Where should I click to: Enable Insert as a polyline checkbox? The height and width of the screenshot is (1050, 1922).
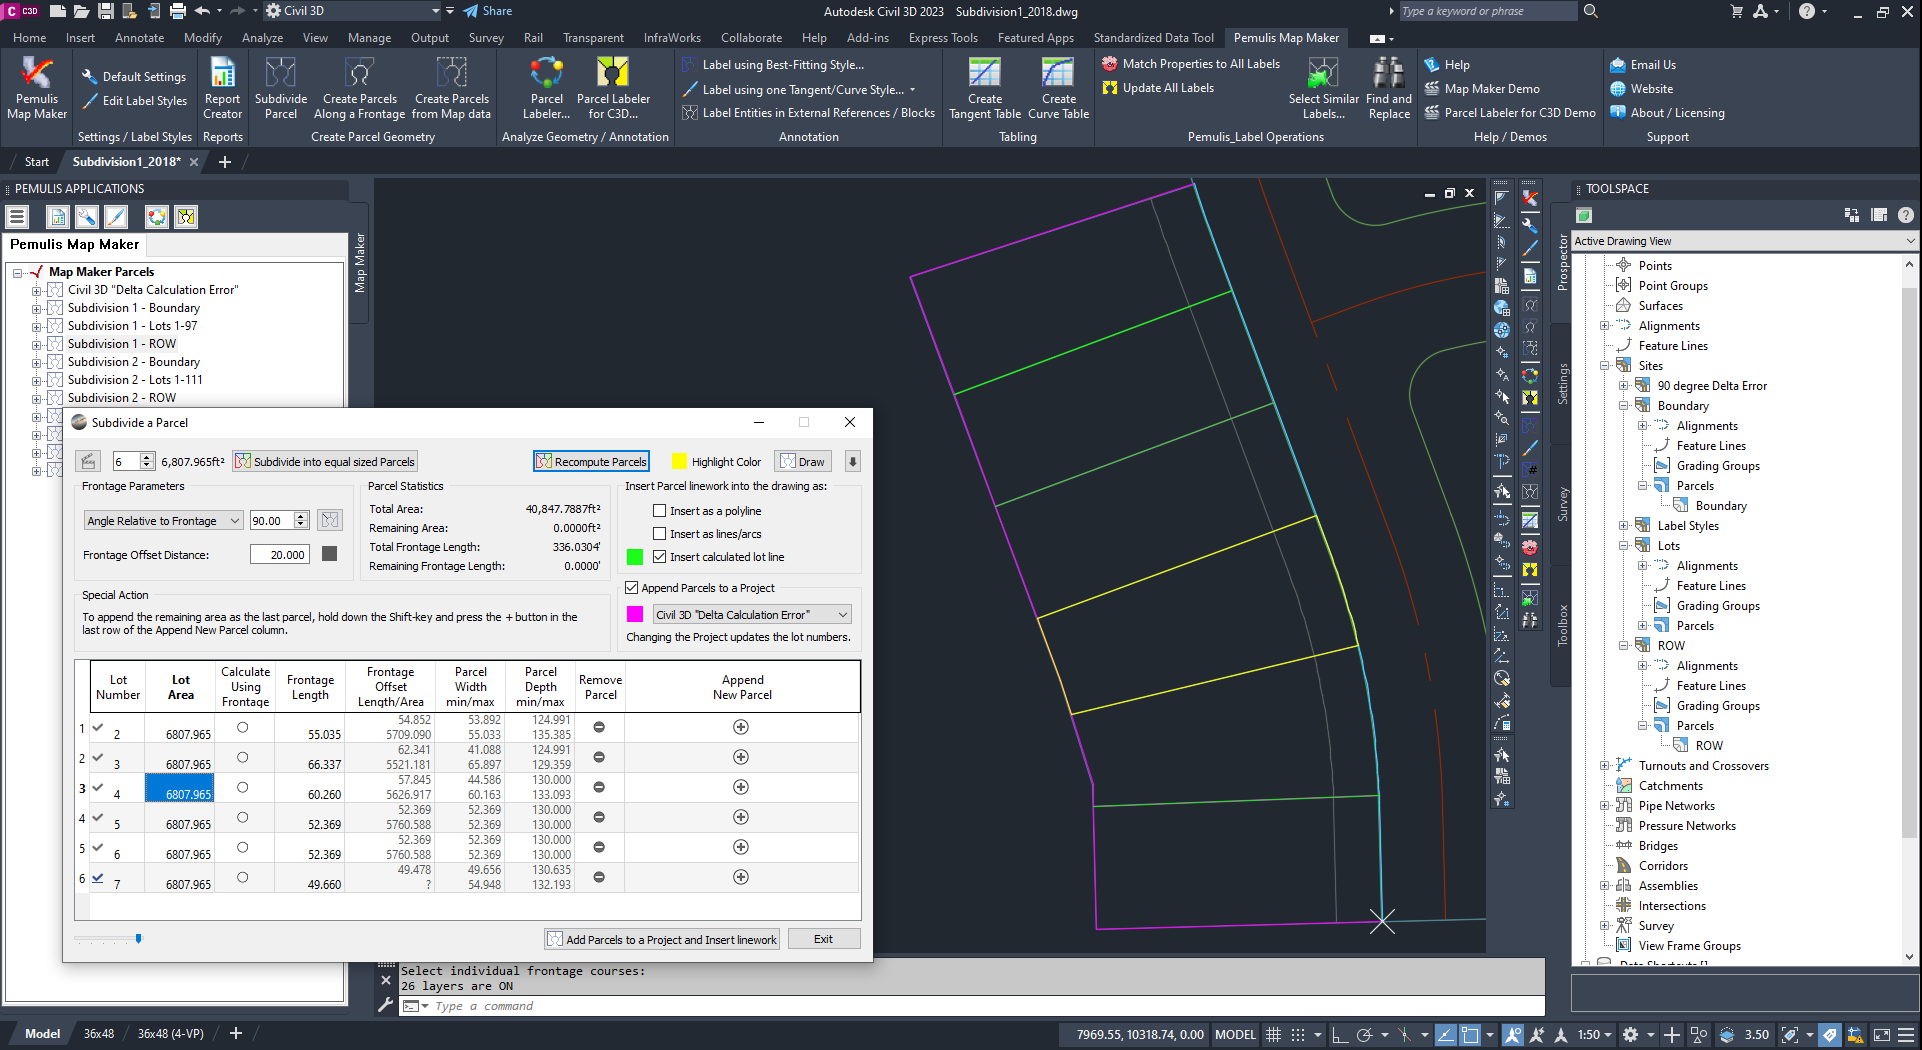click(660, 511)
